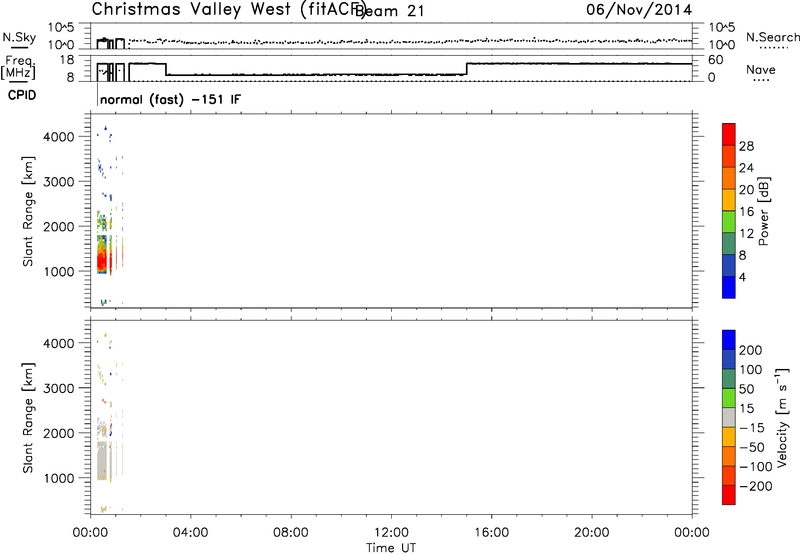Click the red bottom swatch of Velocity bar
The image size is (800, 554).
click(x=729, y=495)
